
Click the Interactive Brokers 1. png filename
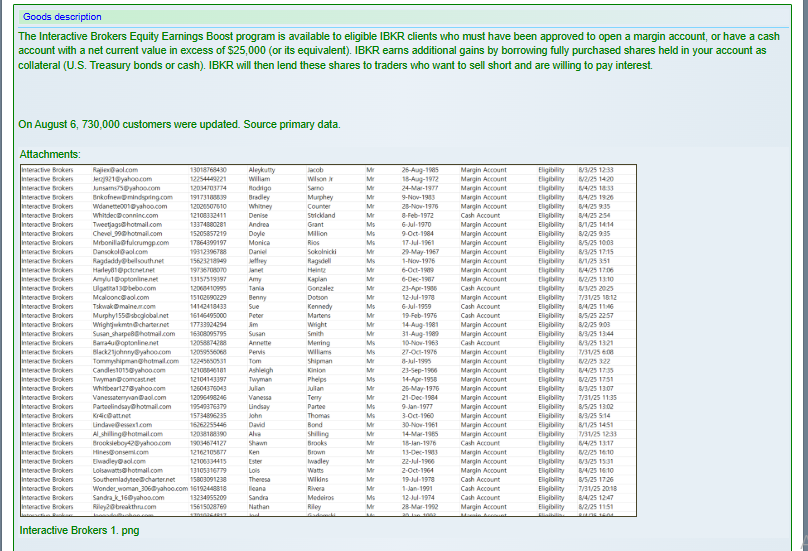point(79,529)
